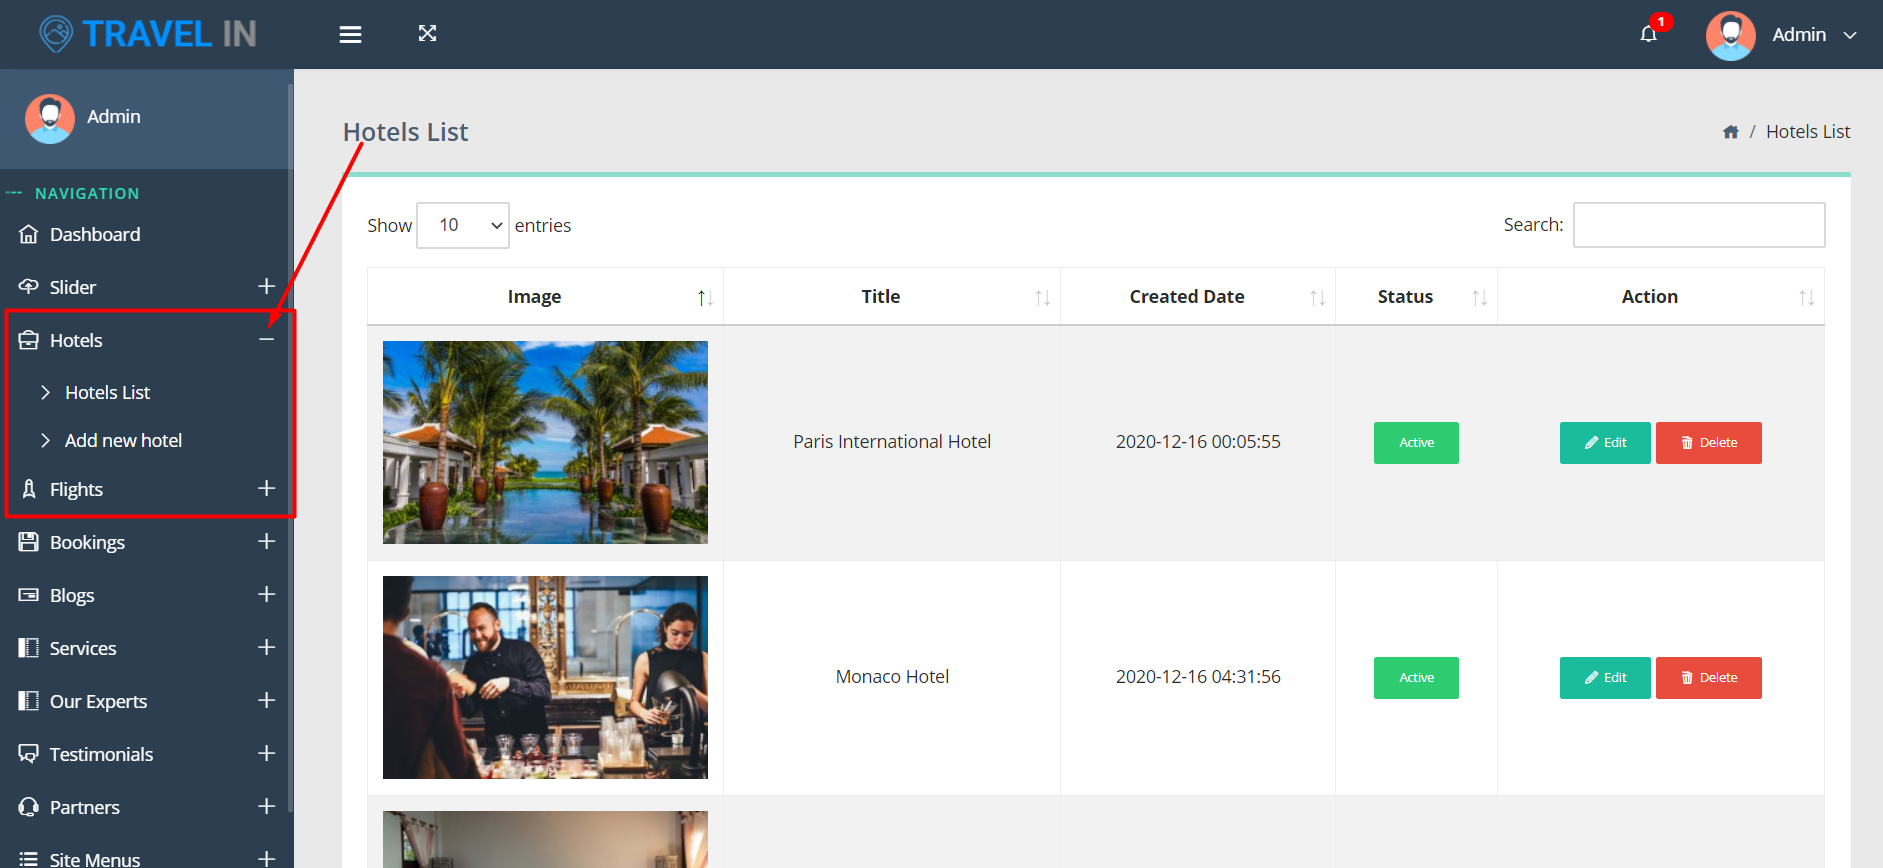This screenshot has width=1883, height=868.
Task: Select the Bookings menu item
Action: click(x=146, y=542)
